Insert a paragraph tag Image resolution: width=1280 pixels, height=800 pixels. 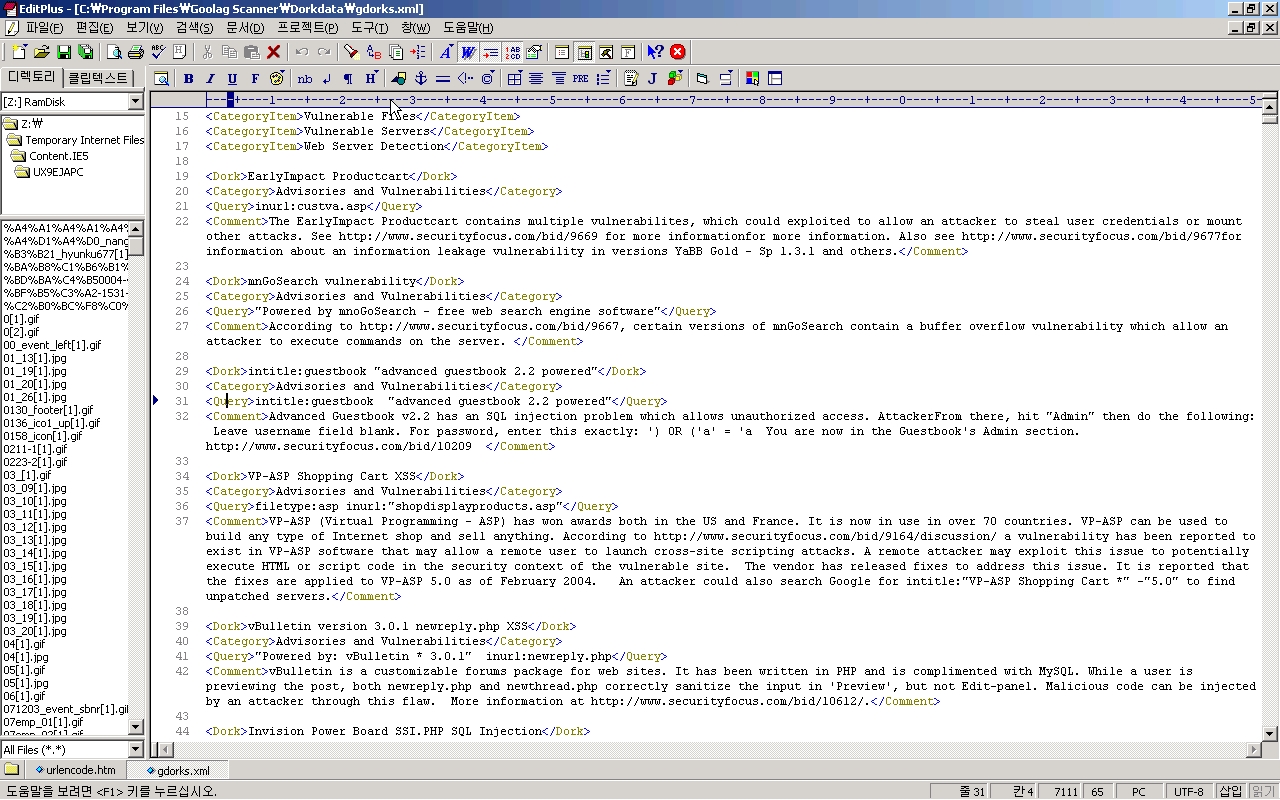348,78
